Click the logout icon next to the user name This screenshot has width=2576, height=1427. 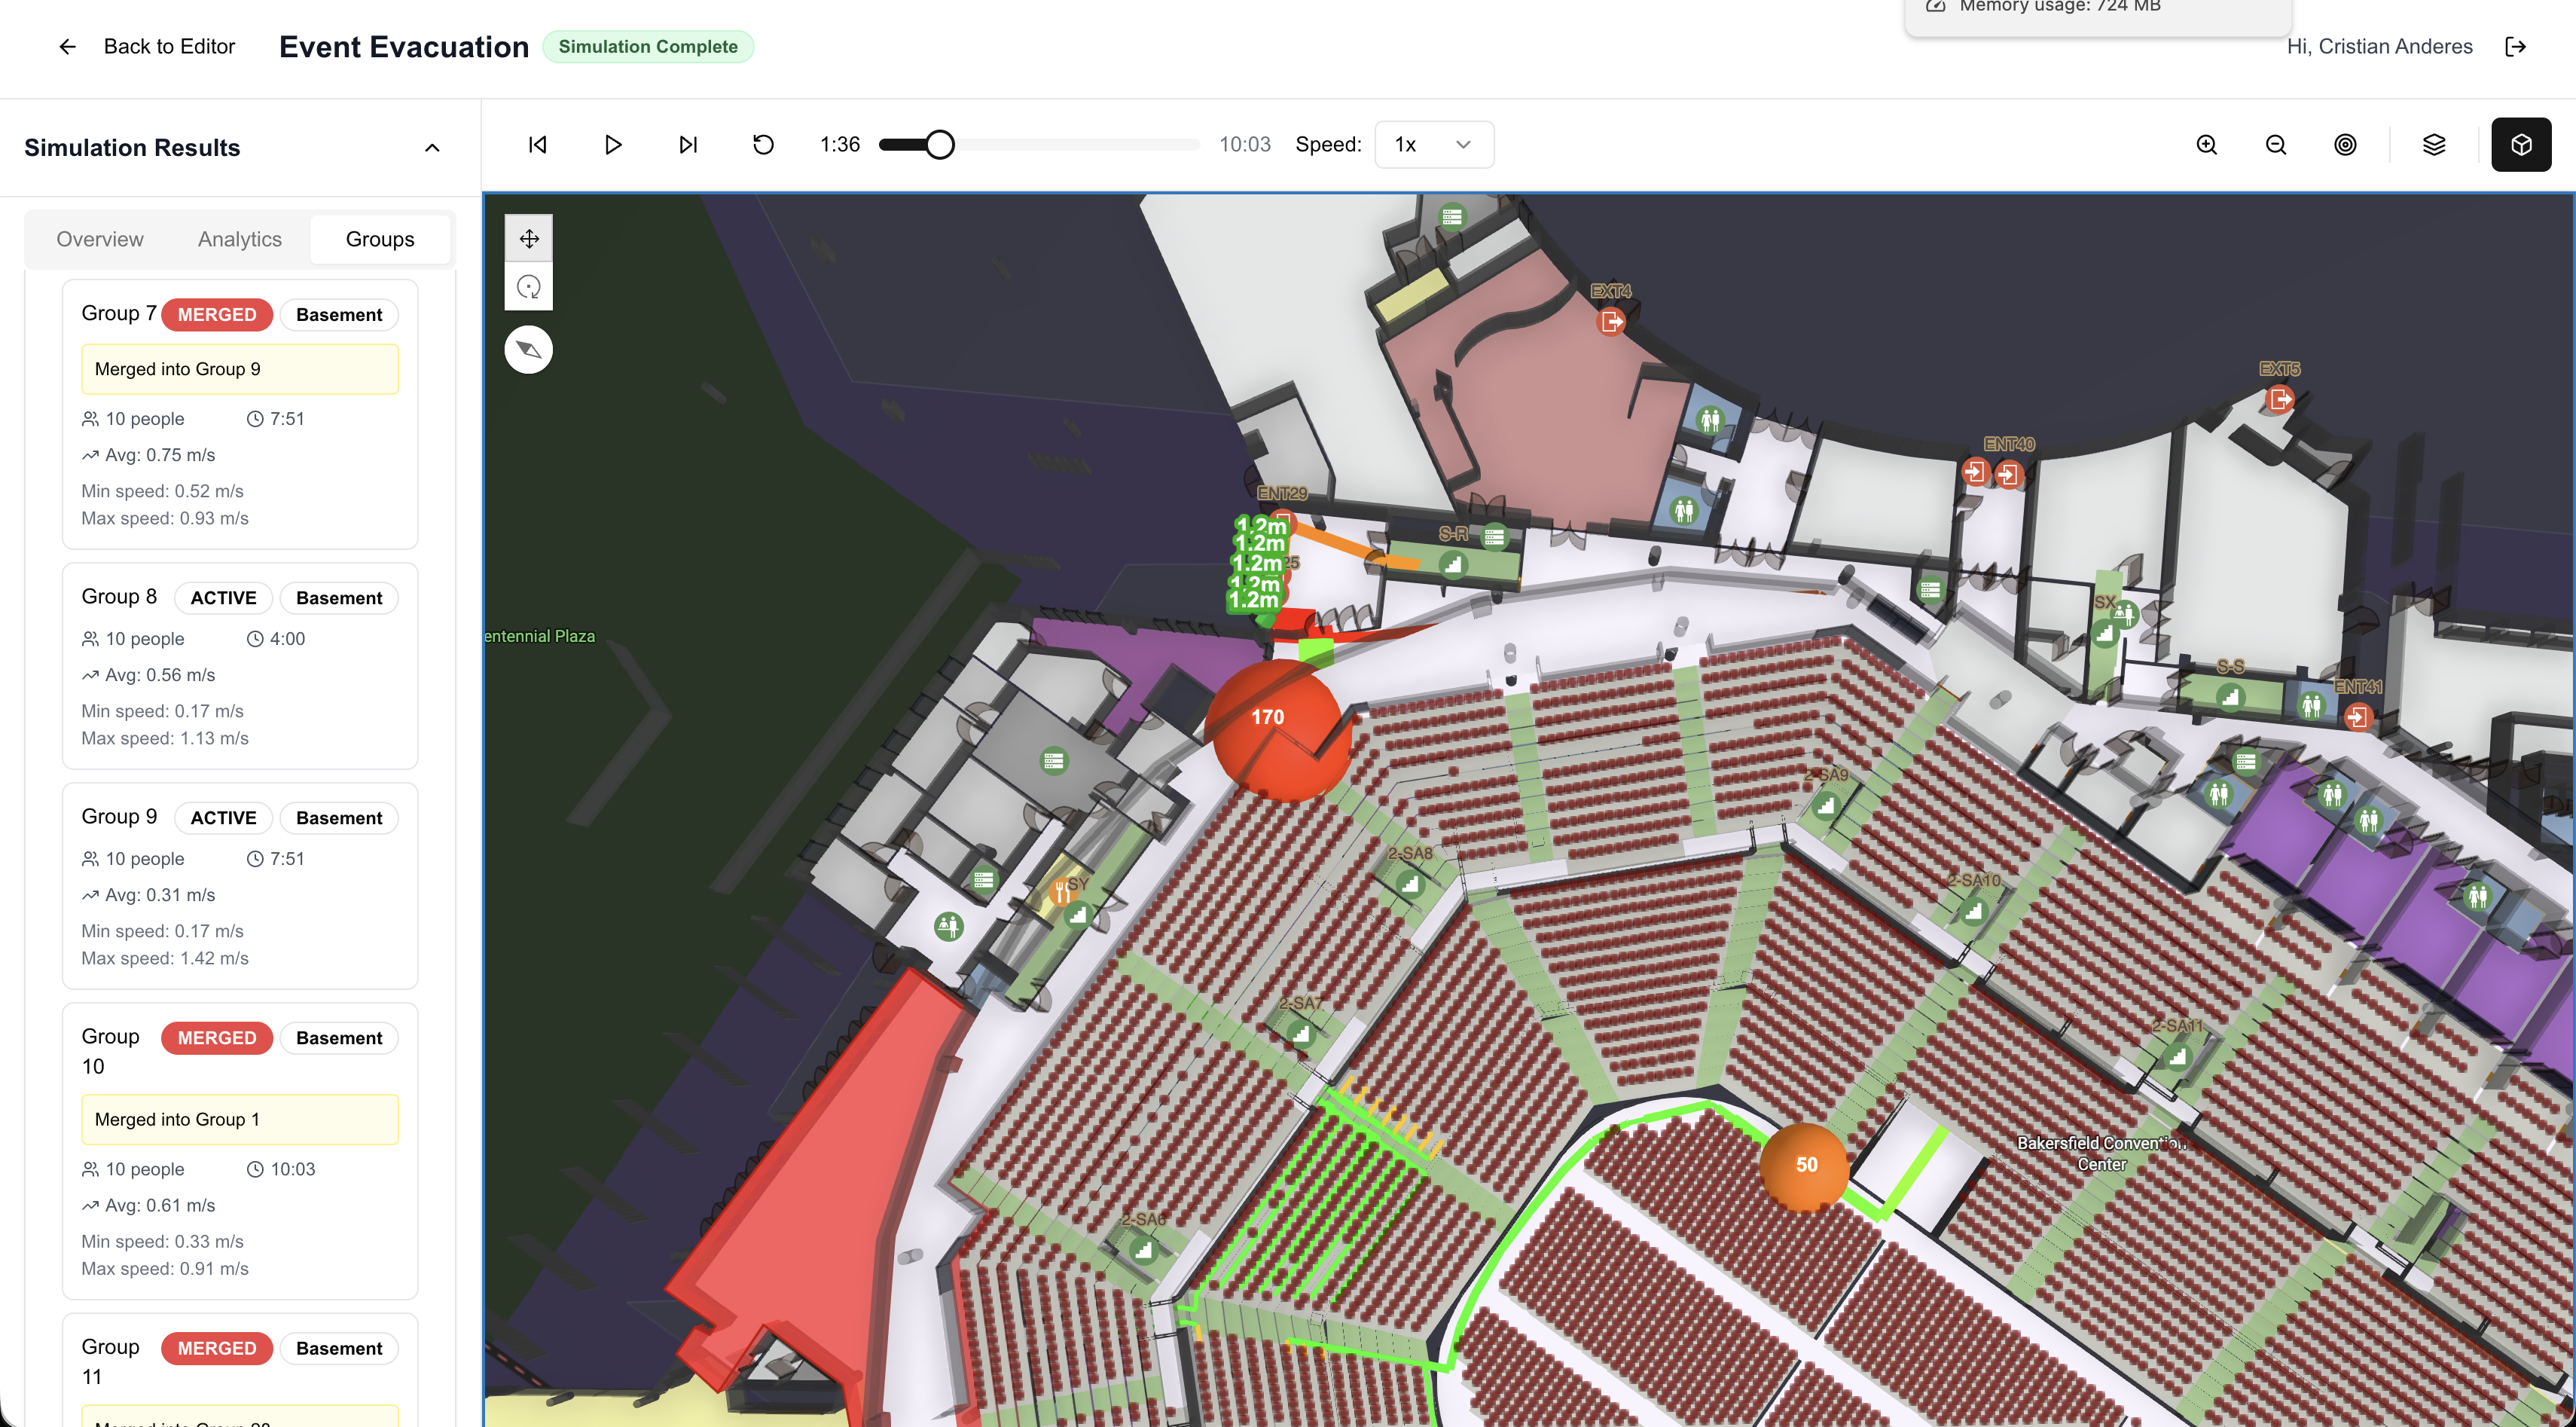coord(2516,47)
